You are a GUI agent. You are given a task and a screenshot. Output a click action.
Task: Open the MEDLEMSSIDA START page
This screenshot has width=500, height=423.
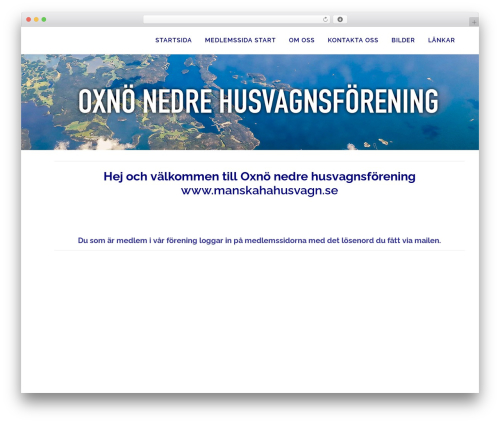click(x=240, y=40)
